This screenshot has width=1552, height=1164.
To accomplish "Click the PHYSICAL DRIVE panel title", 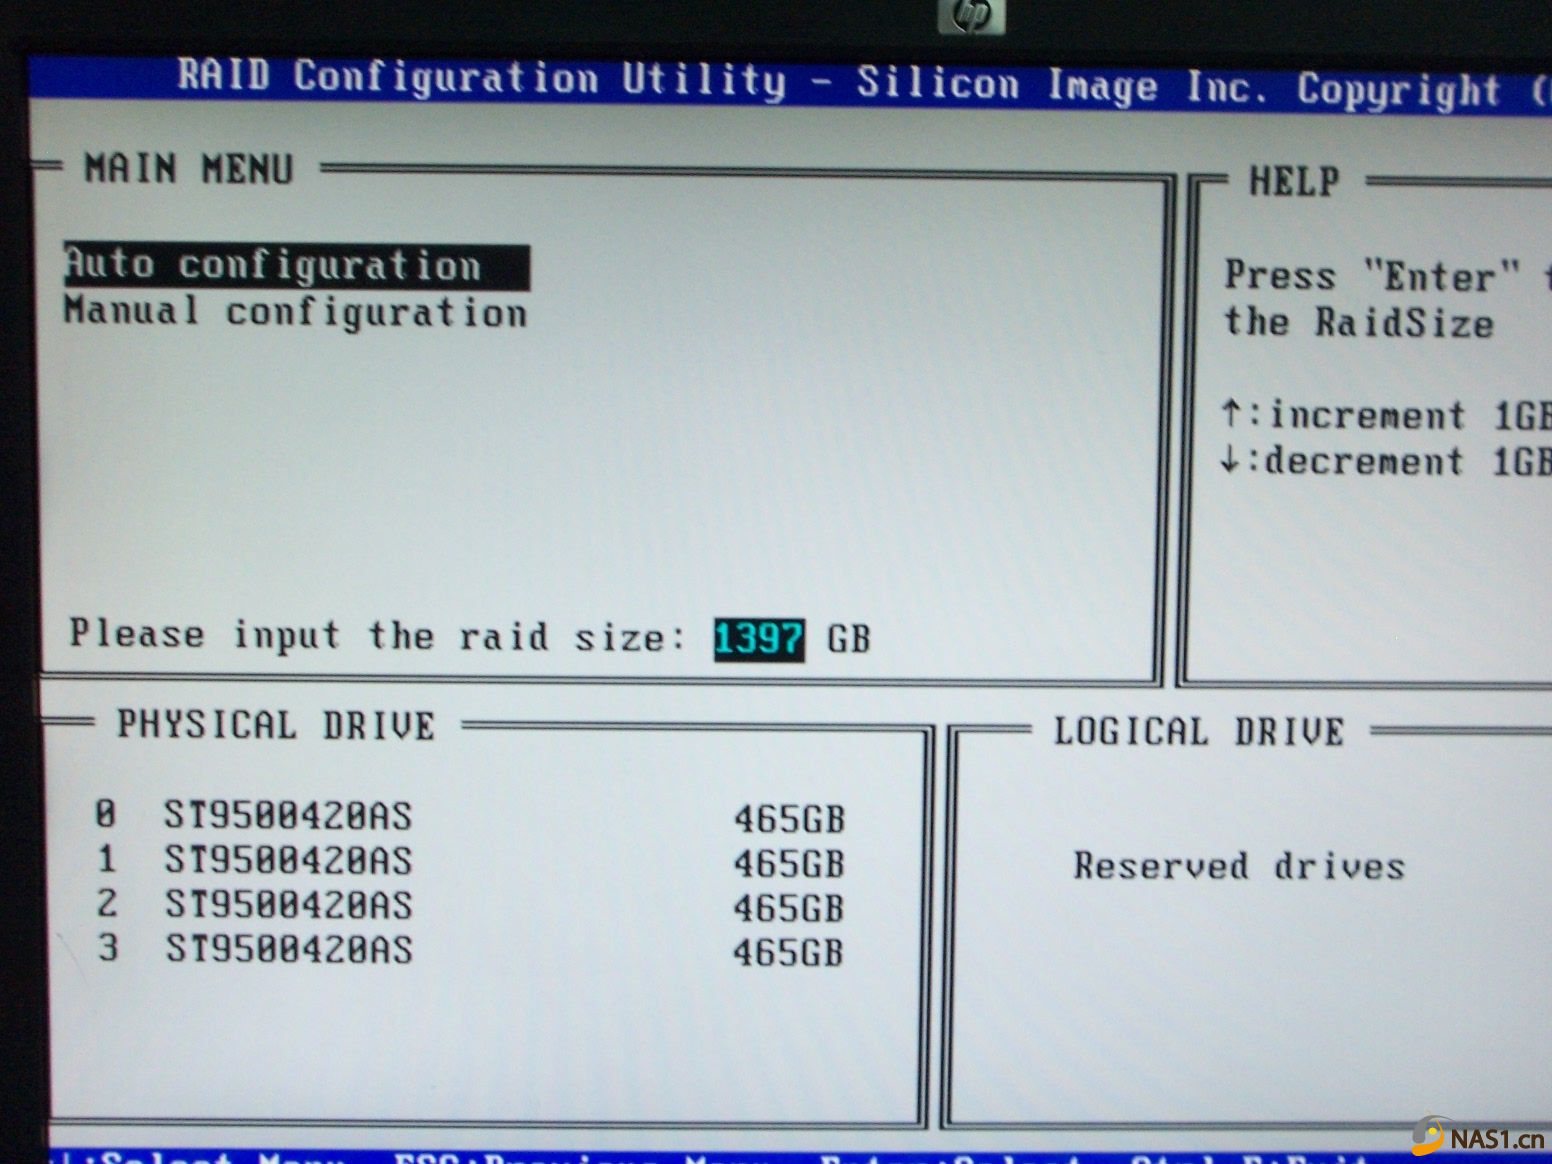I will 276,725.
